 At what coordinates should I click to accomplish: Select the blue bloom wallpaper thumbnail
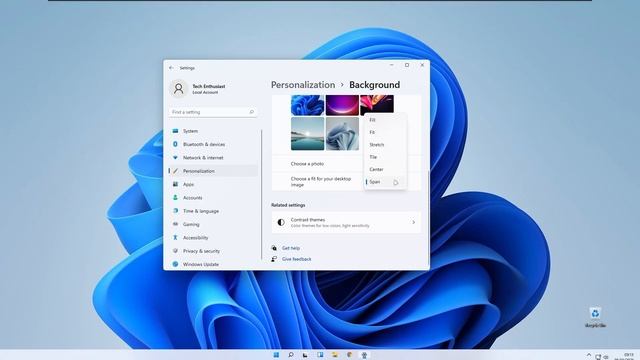tap(307, 105)
